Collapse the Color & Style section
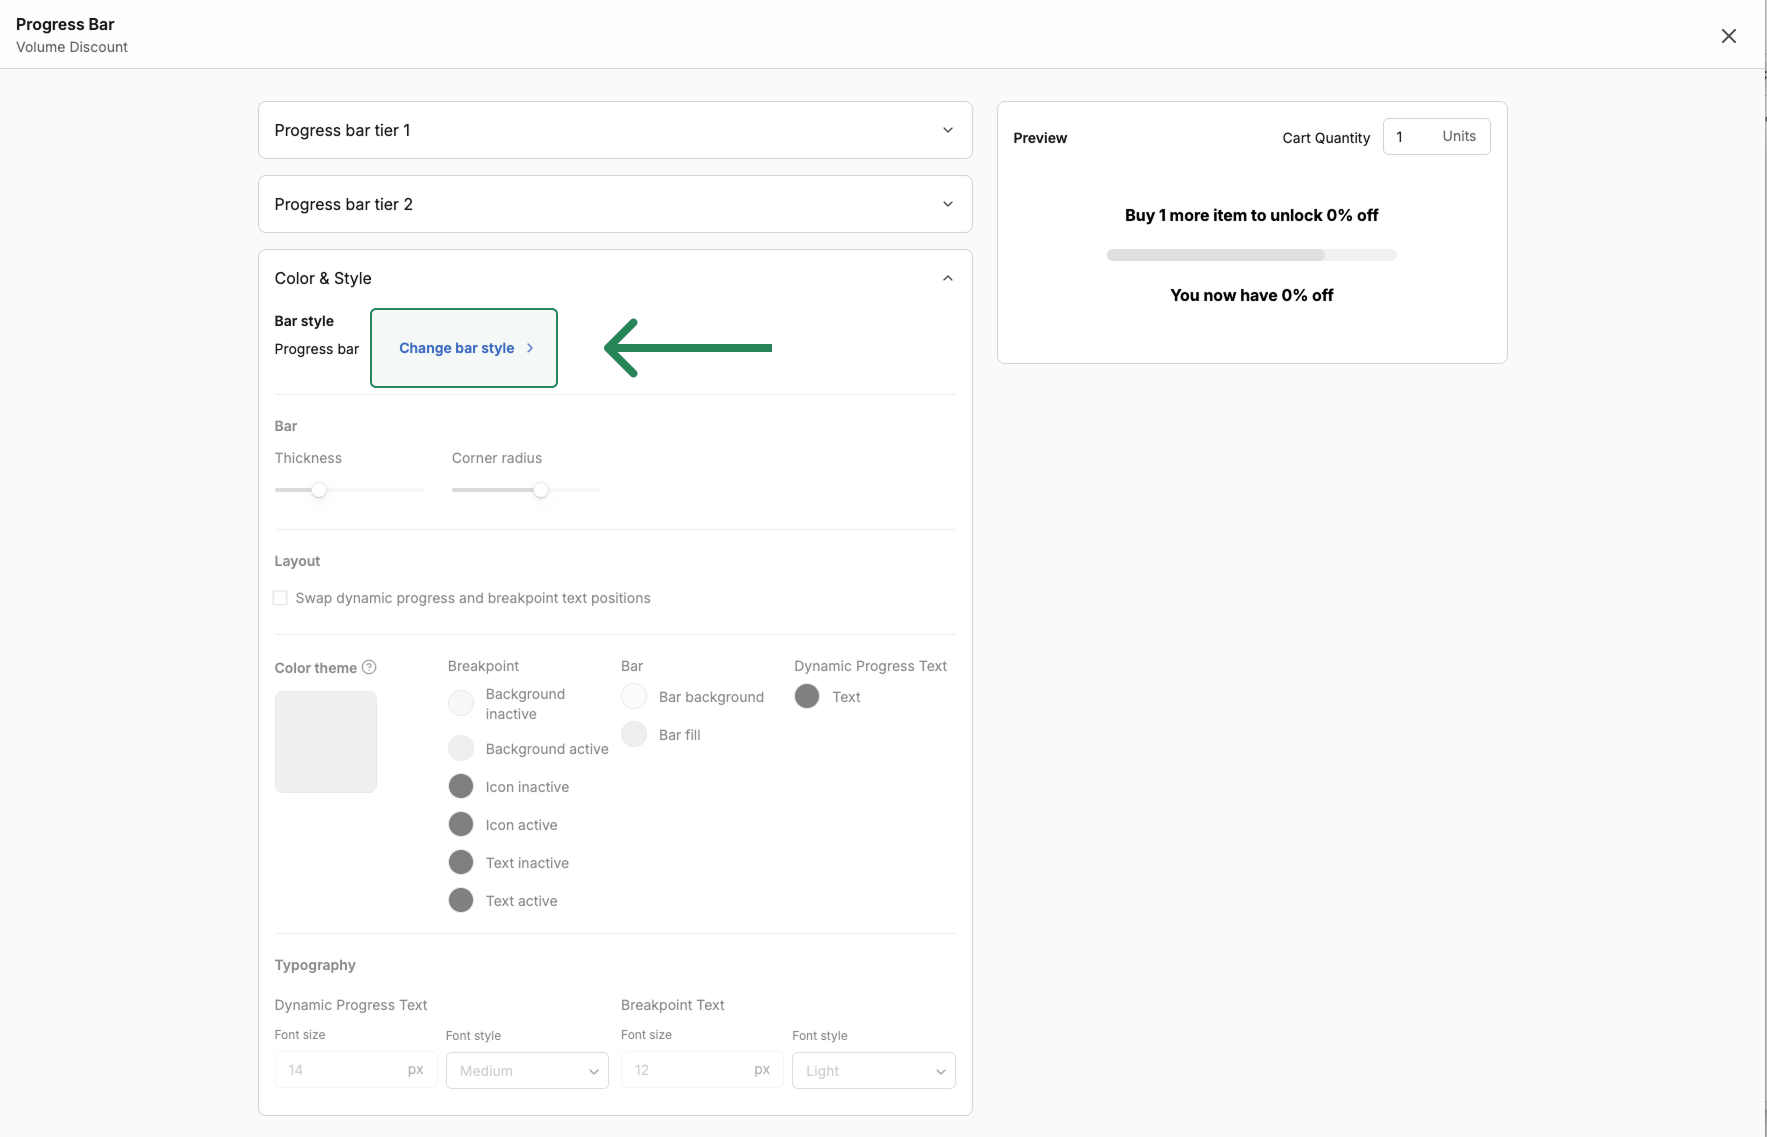 pyautogui.click(x=947, y=278)
